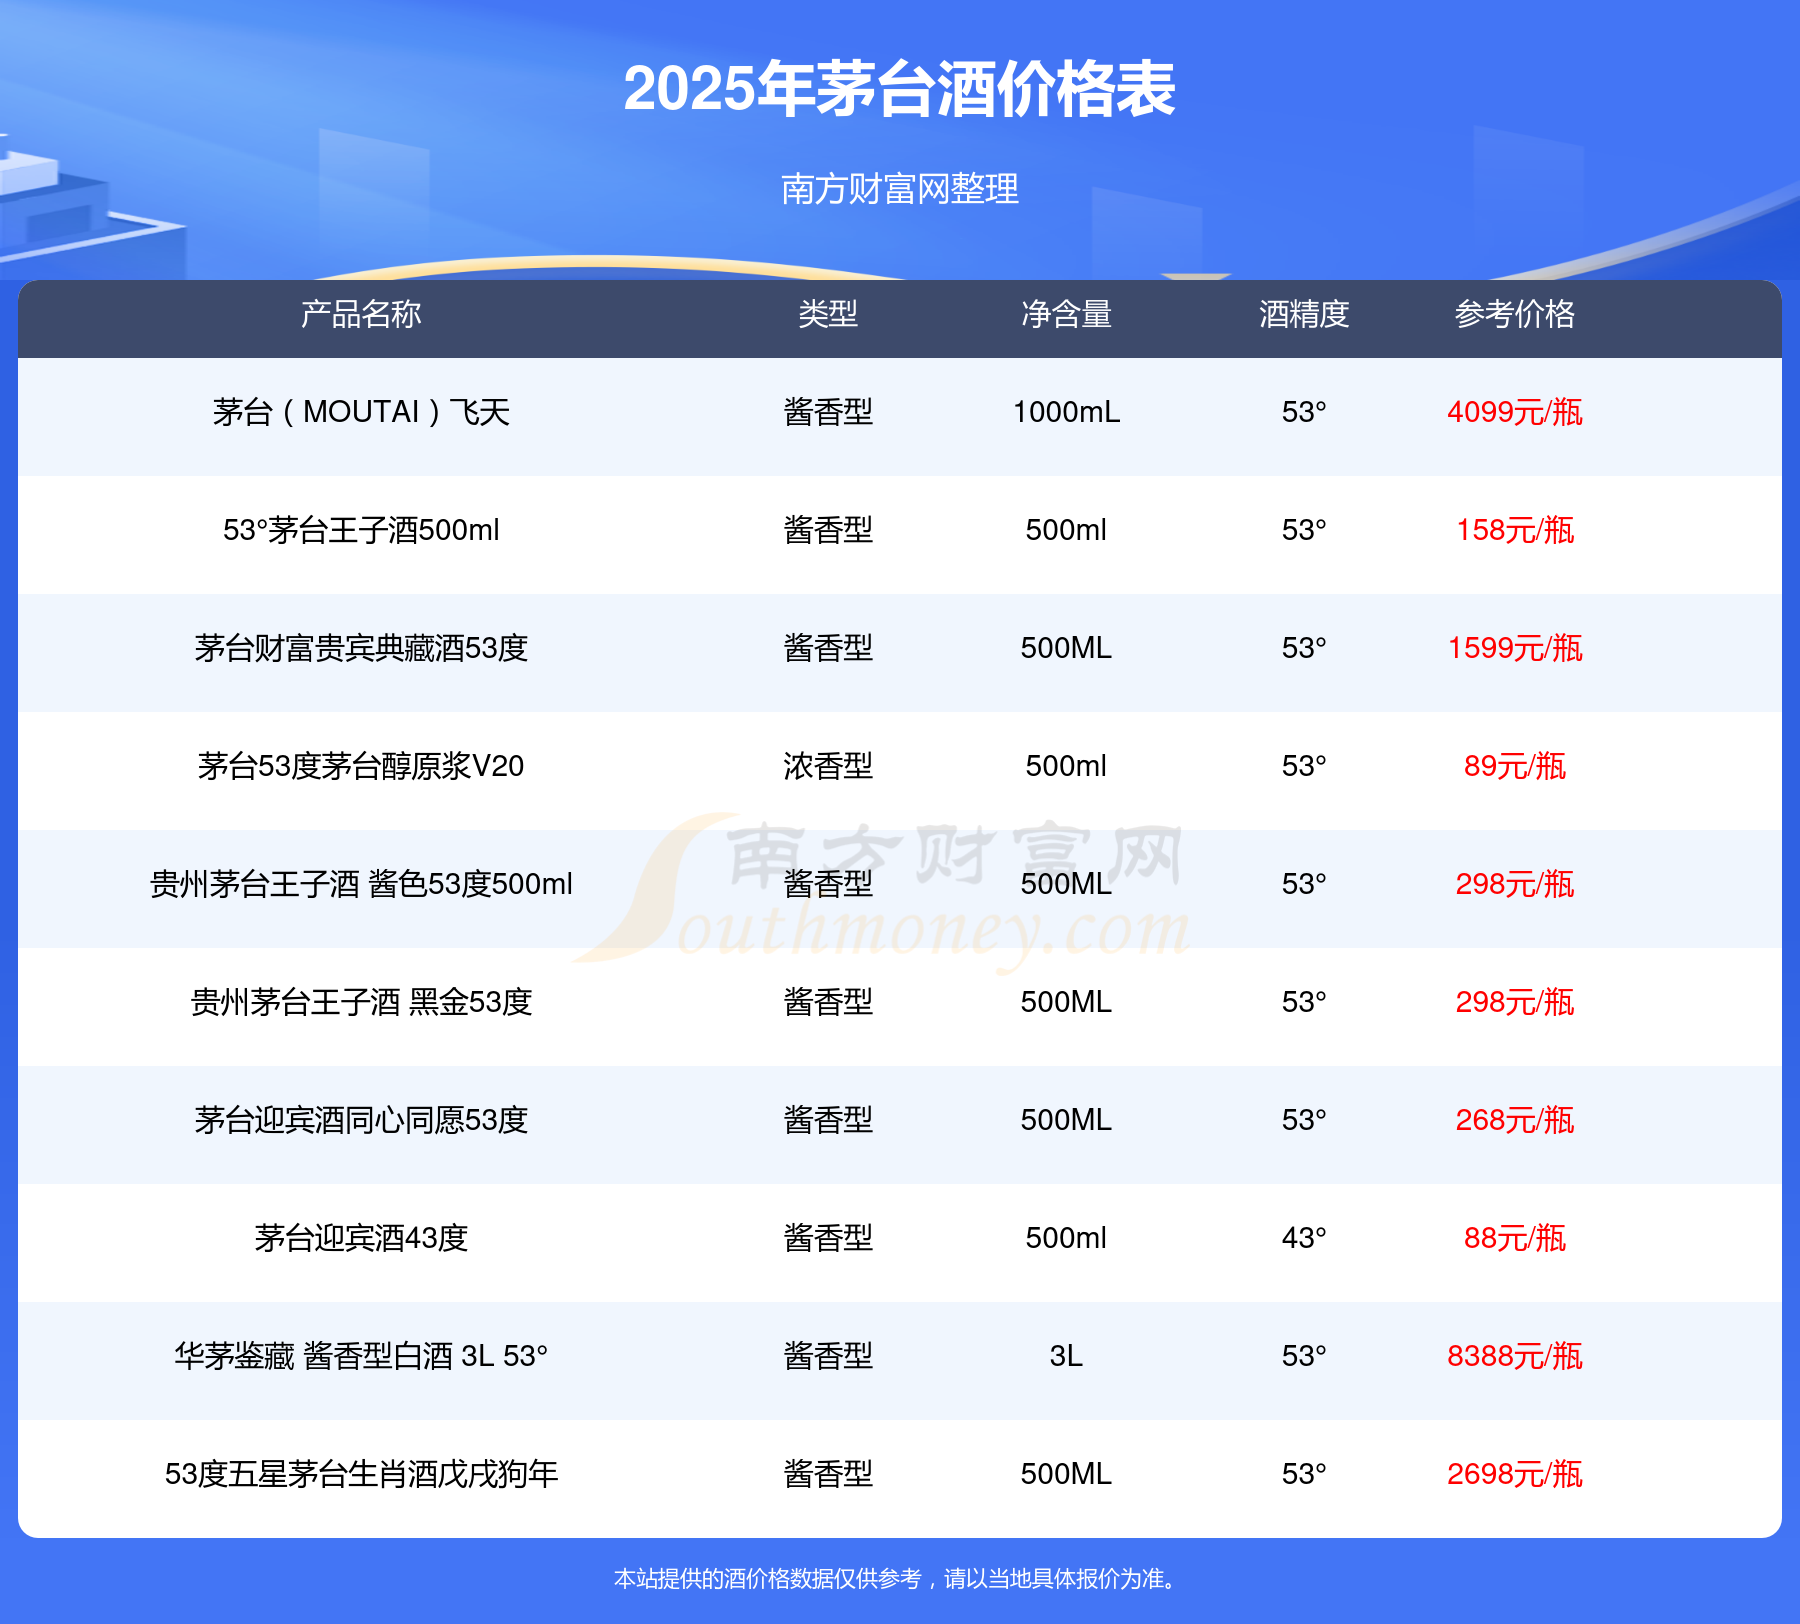Click product name "茅台财富贵宾典藏酒53度"
This screenshot has width=1800, height=1624.
point(361,648)
